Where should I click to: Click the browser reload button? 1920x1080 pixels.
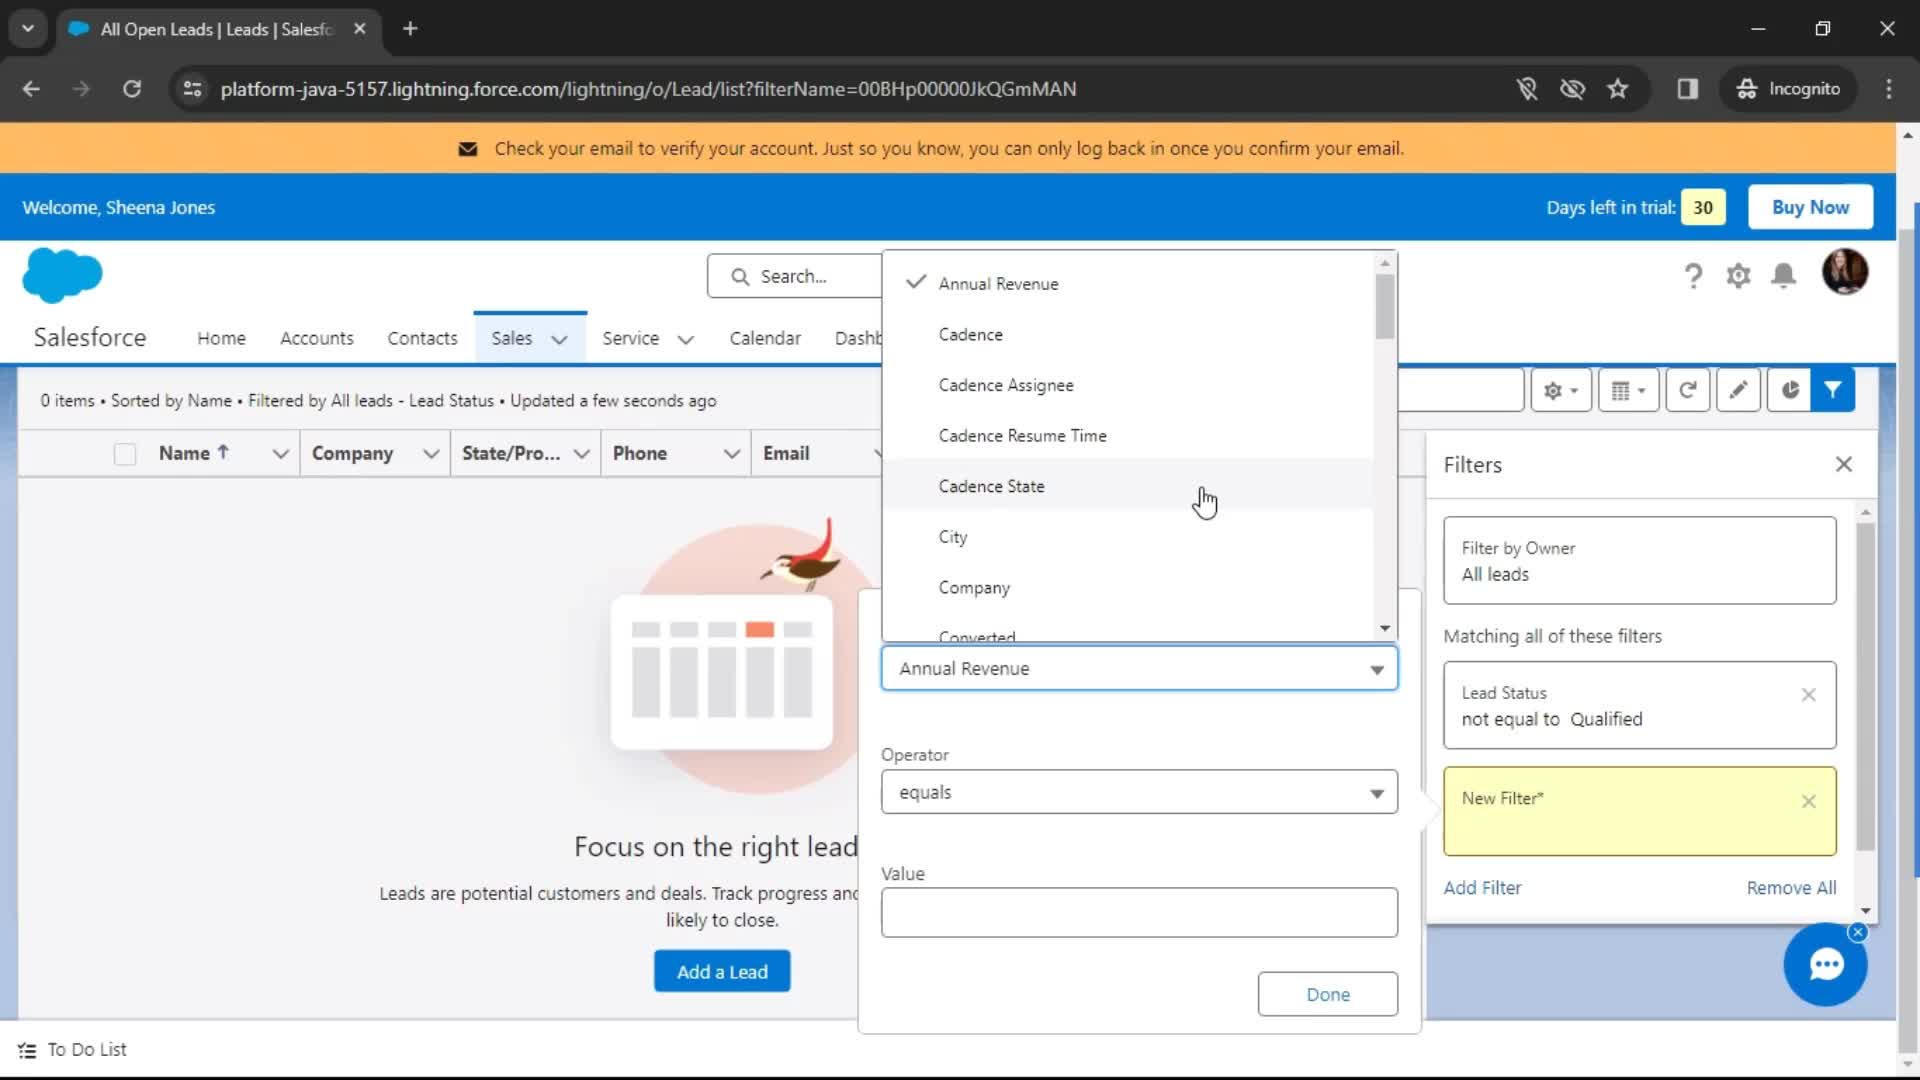131,89
